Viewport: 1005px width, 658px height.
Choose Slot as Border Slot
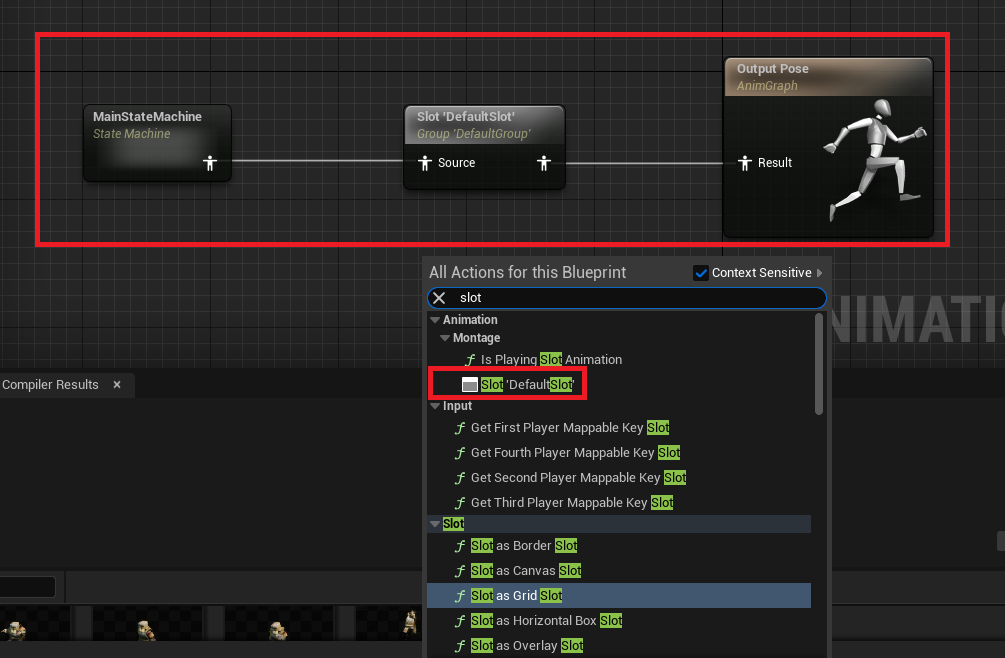(524, 545)
